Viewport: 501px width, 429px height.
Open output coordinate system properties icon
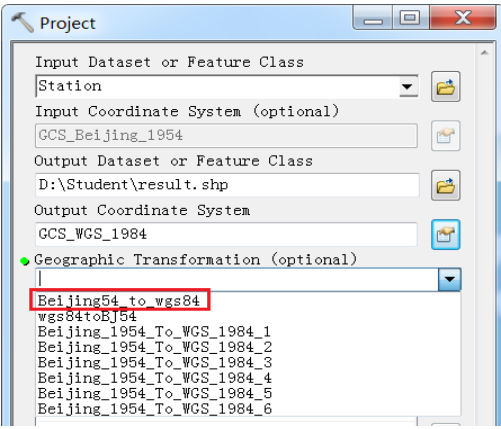coord(446,235)
